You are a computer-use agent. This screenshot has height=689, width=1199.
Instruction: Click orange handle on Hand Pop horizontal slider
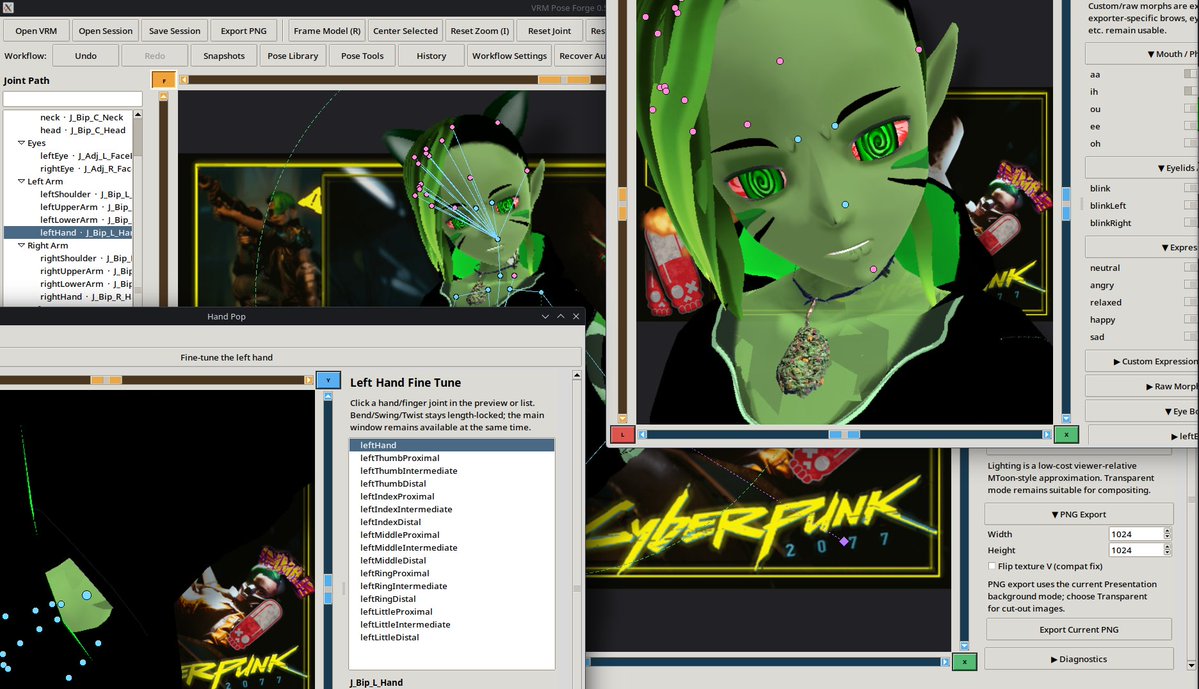pyautogui.click(x=106, y=380)
